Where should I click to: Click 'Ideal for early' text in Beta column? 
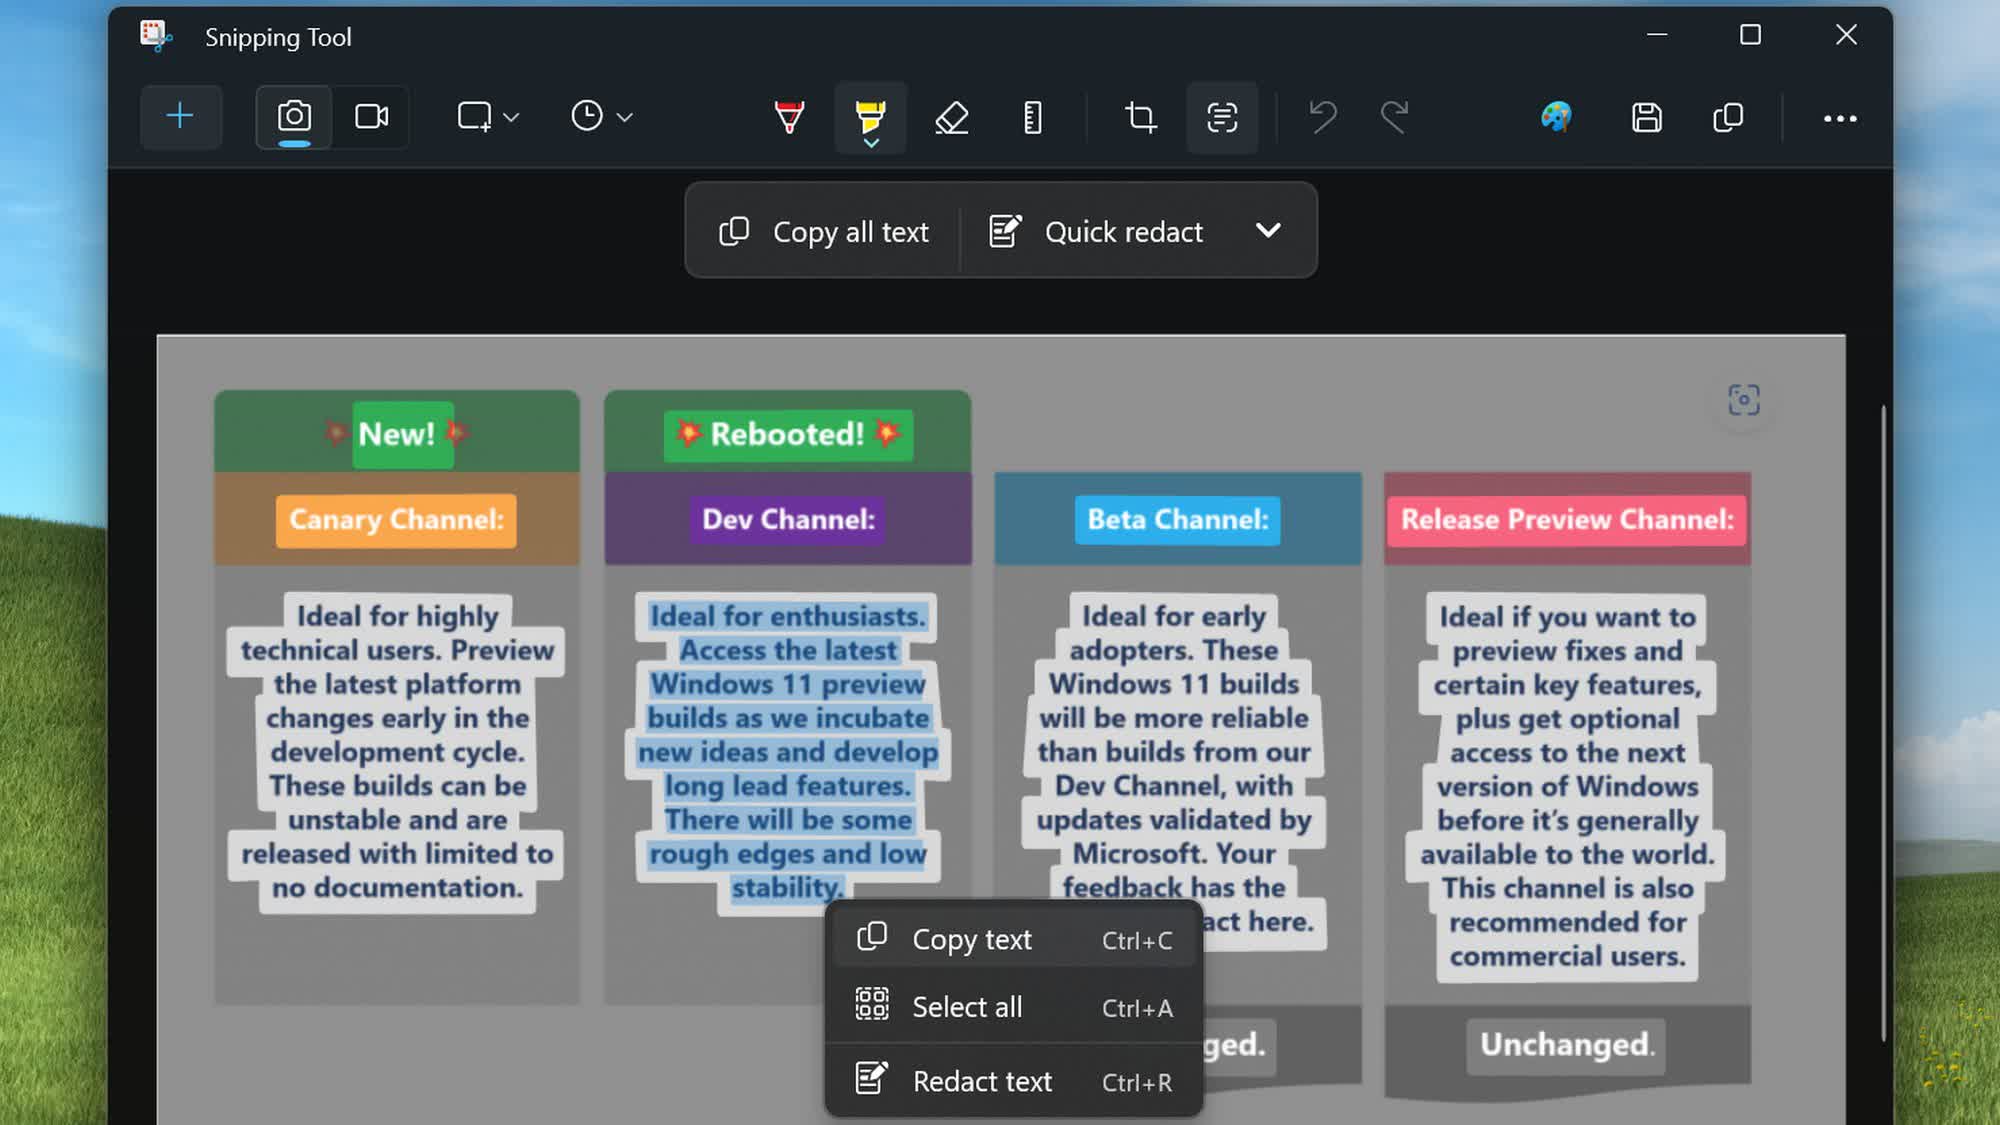(x=1174, y=616)
